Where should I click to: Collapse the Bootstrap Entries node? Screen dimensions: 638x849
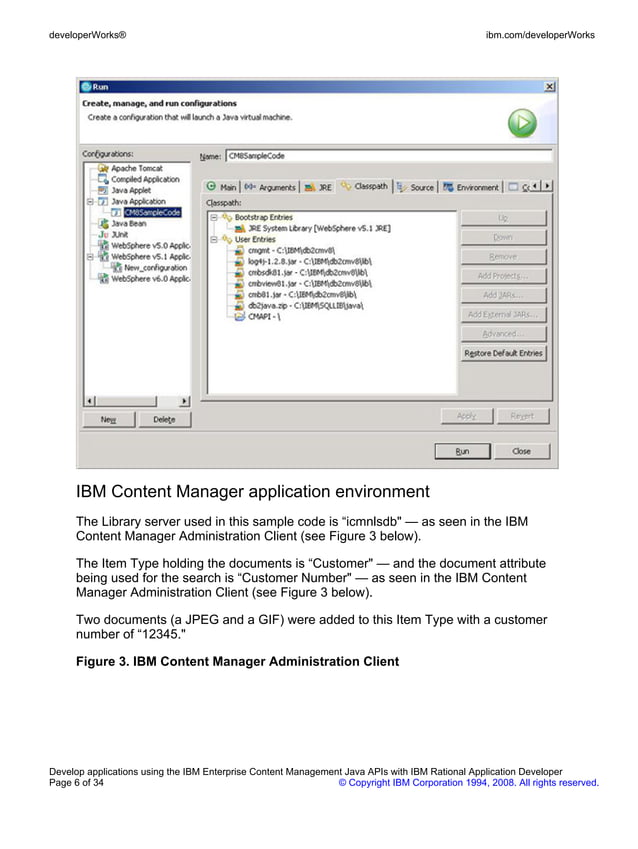(x=214, y=217)
